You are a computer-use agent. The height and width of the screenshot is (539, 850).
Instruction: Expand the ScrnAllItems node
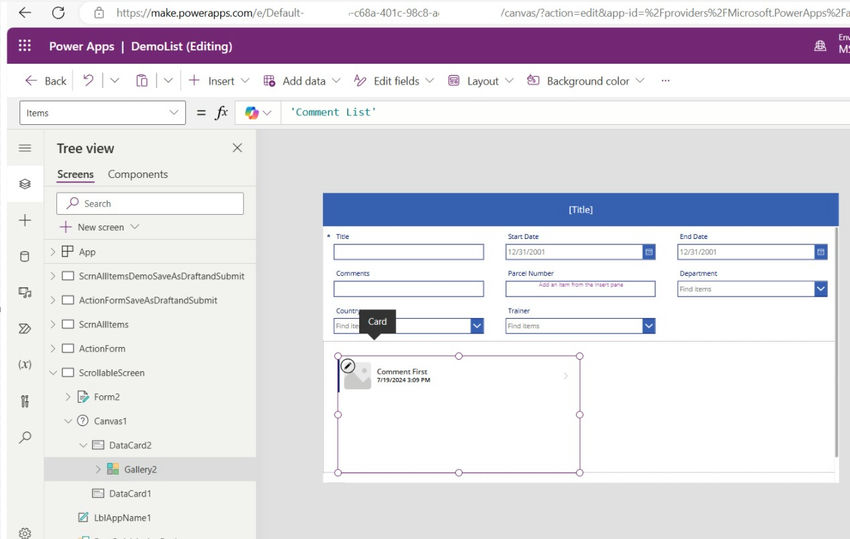click(x=53, y=324)
